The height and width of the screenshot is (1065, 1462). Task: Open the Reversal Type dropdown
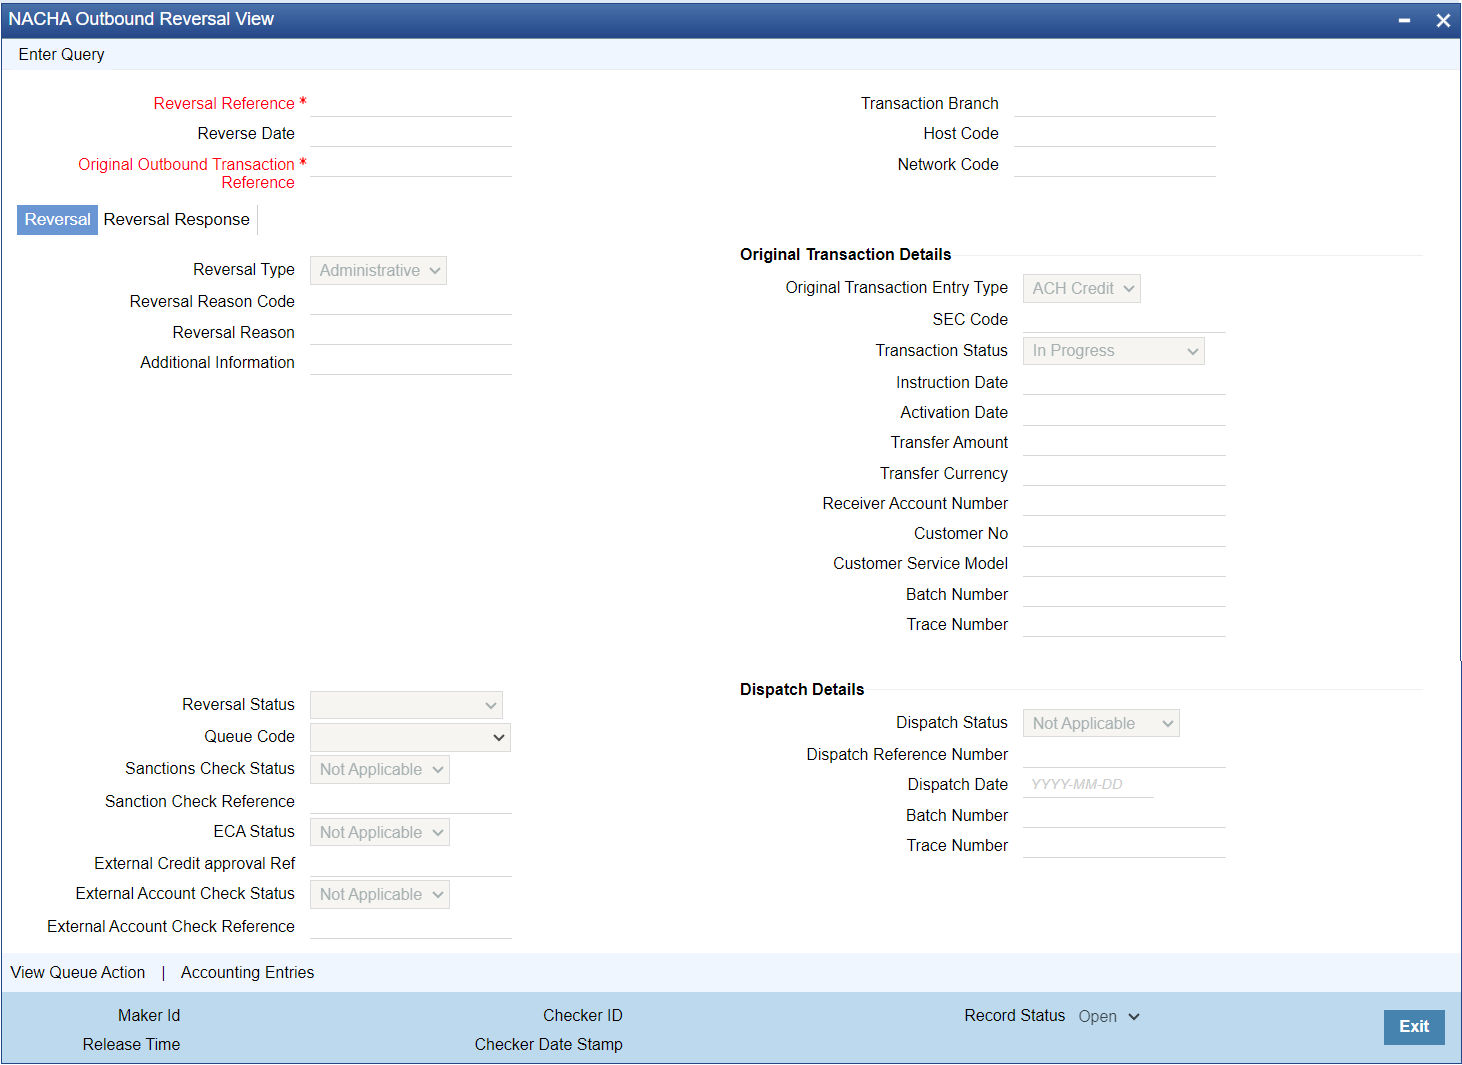(x=378, y=271)
